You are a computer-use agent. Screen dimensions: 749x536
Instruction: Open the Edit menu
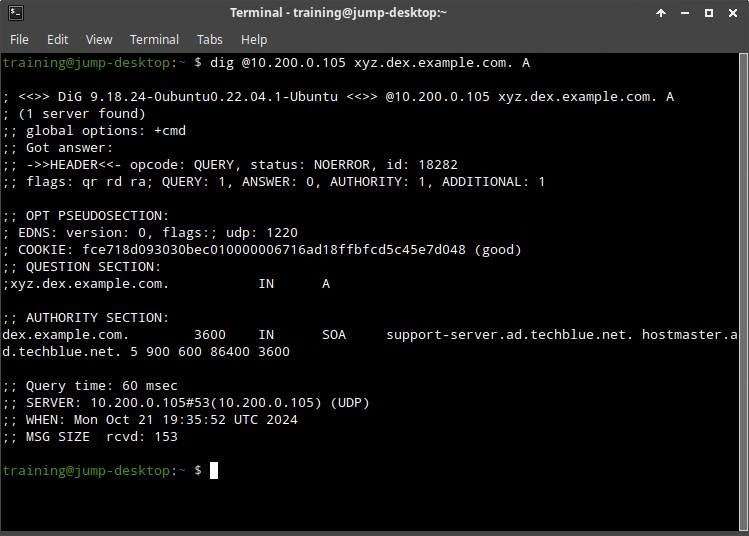[x=57, y=40]
